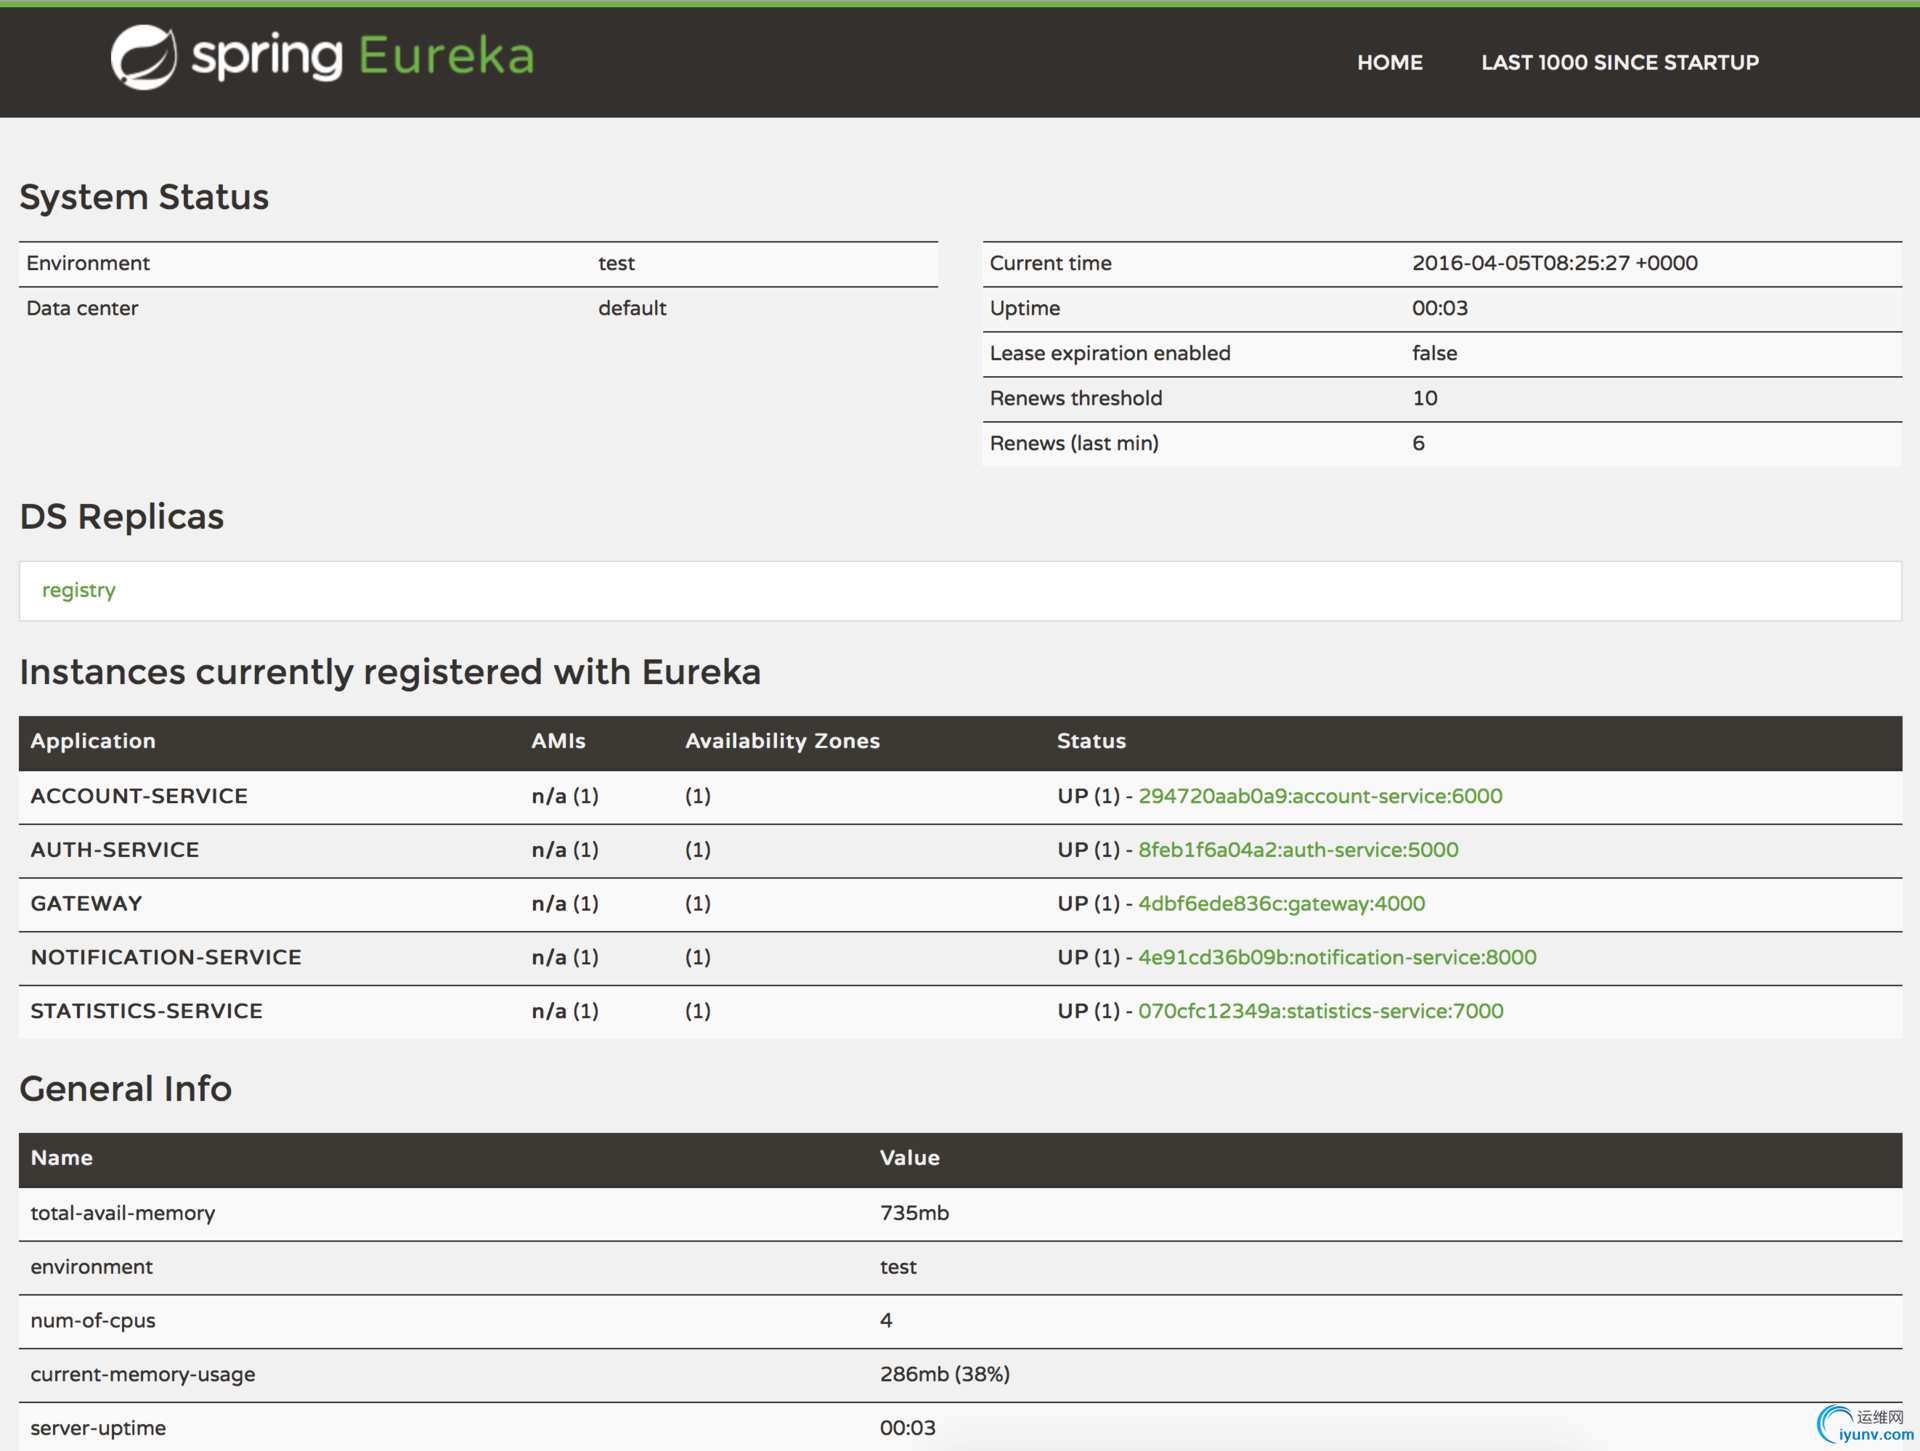This screenshot has width=1920, height=1451.
Task: Click the Application column header
Action: coord(93,741)
